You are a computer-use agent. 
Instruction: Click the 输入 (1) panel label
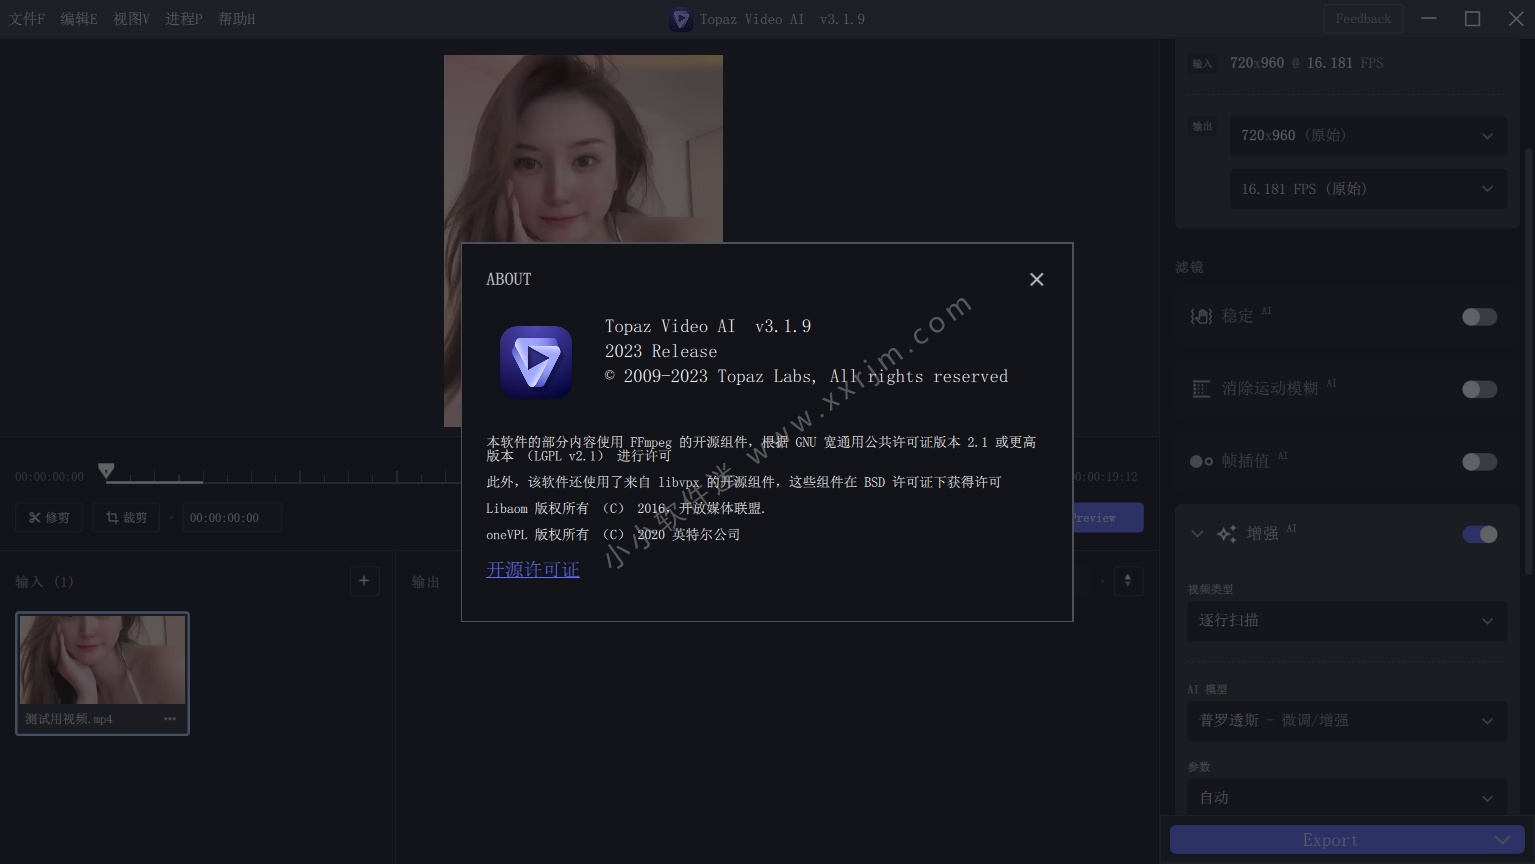[44, 582]
